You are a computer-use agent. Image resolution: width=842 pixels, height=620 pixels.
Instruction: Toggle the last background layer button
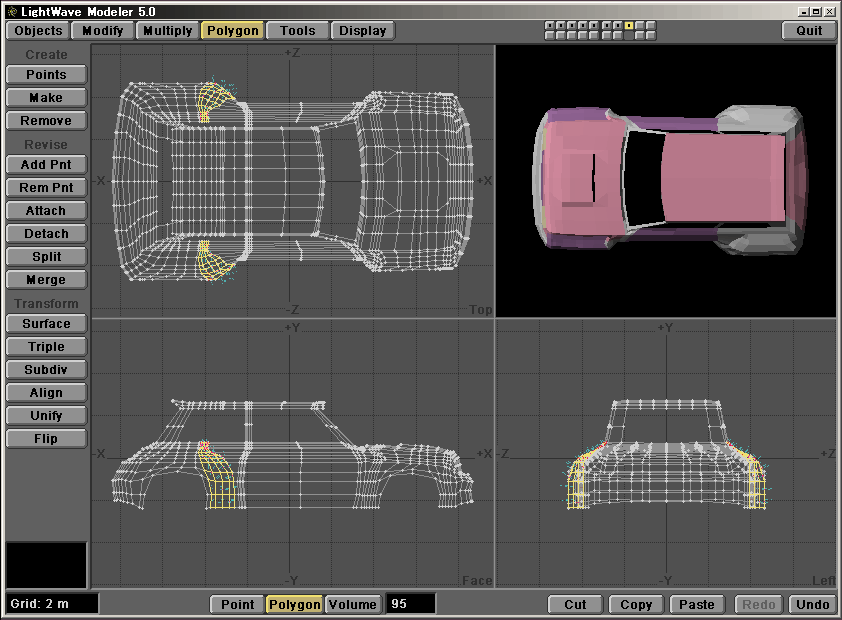[651, 36]
